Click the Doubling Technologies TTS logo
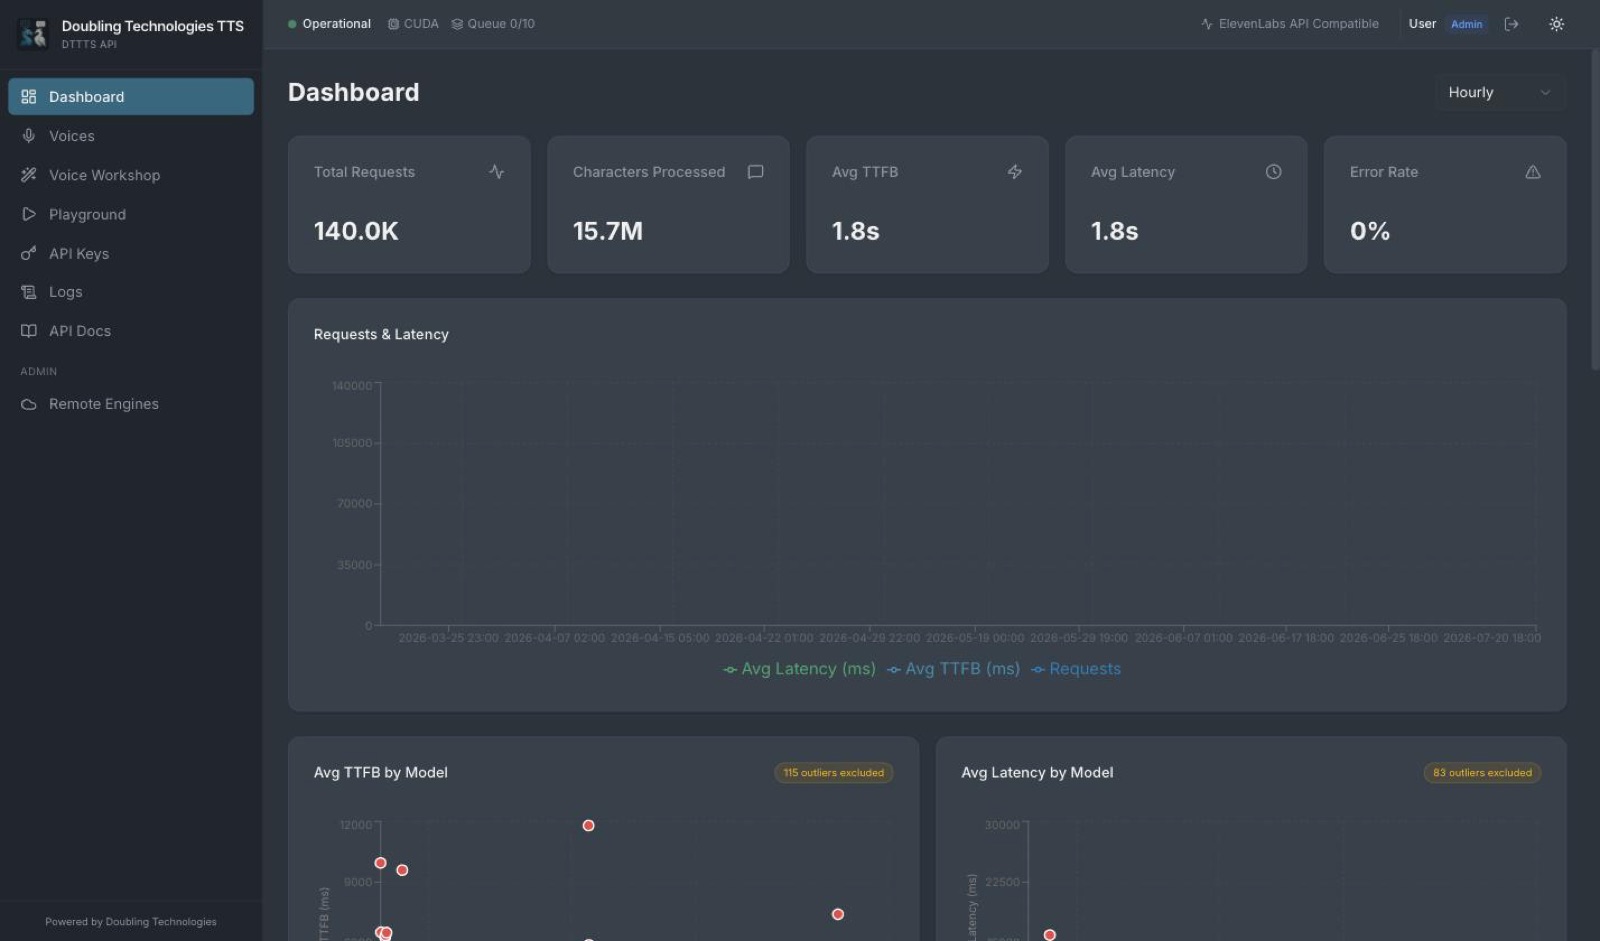 click(33, 34)
